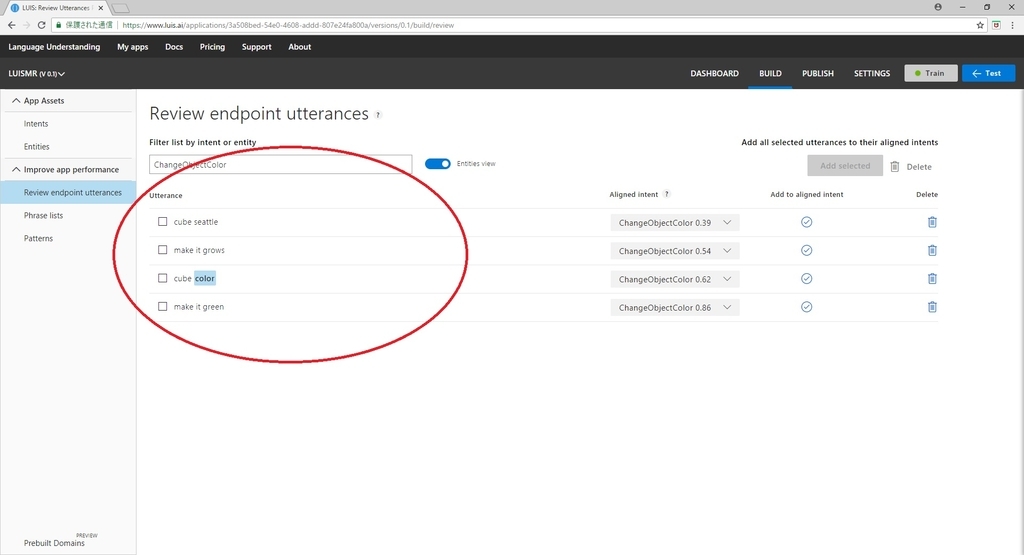Add 'cube seattle' to aligned intent checkmark
This screenshot has height=555, width=1024.
click(x=807, y=222)
